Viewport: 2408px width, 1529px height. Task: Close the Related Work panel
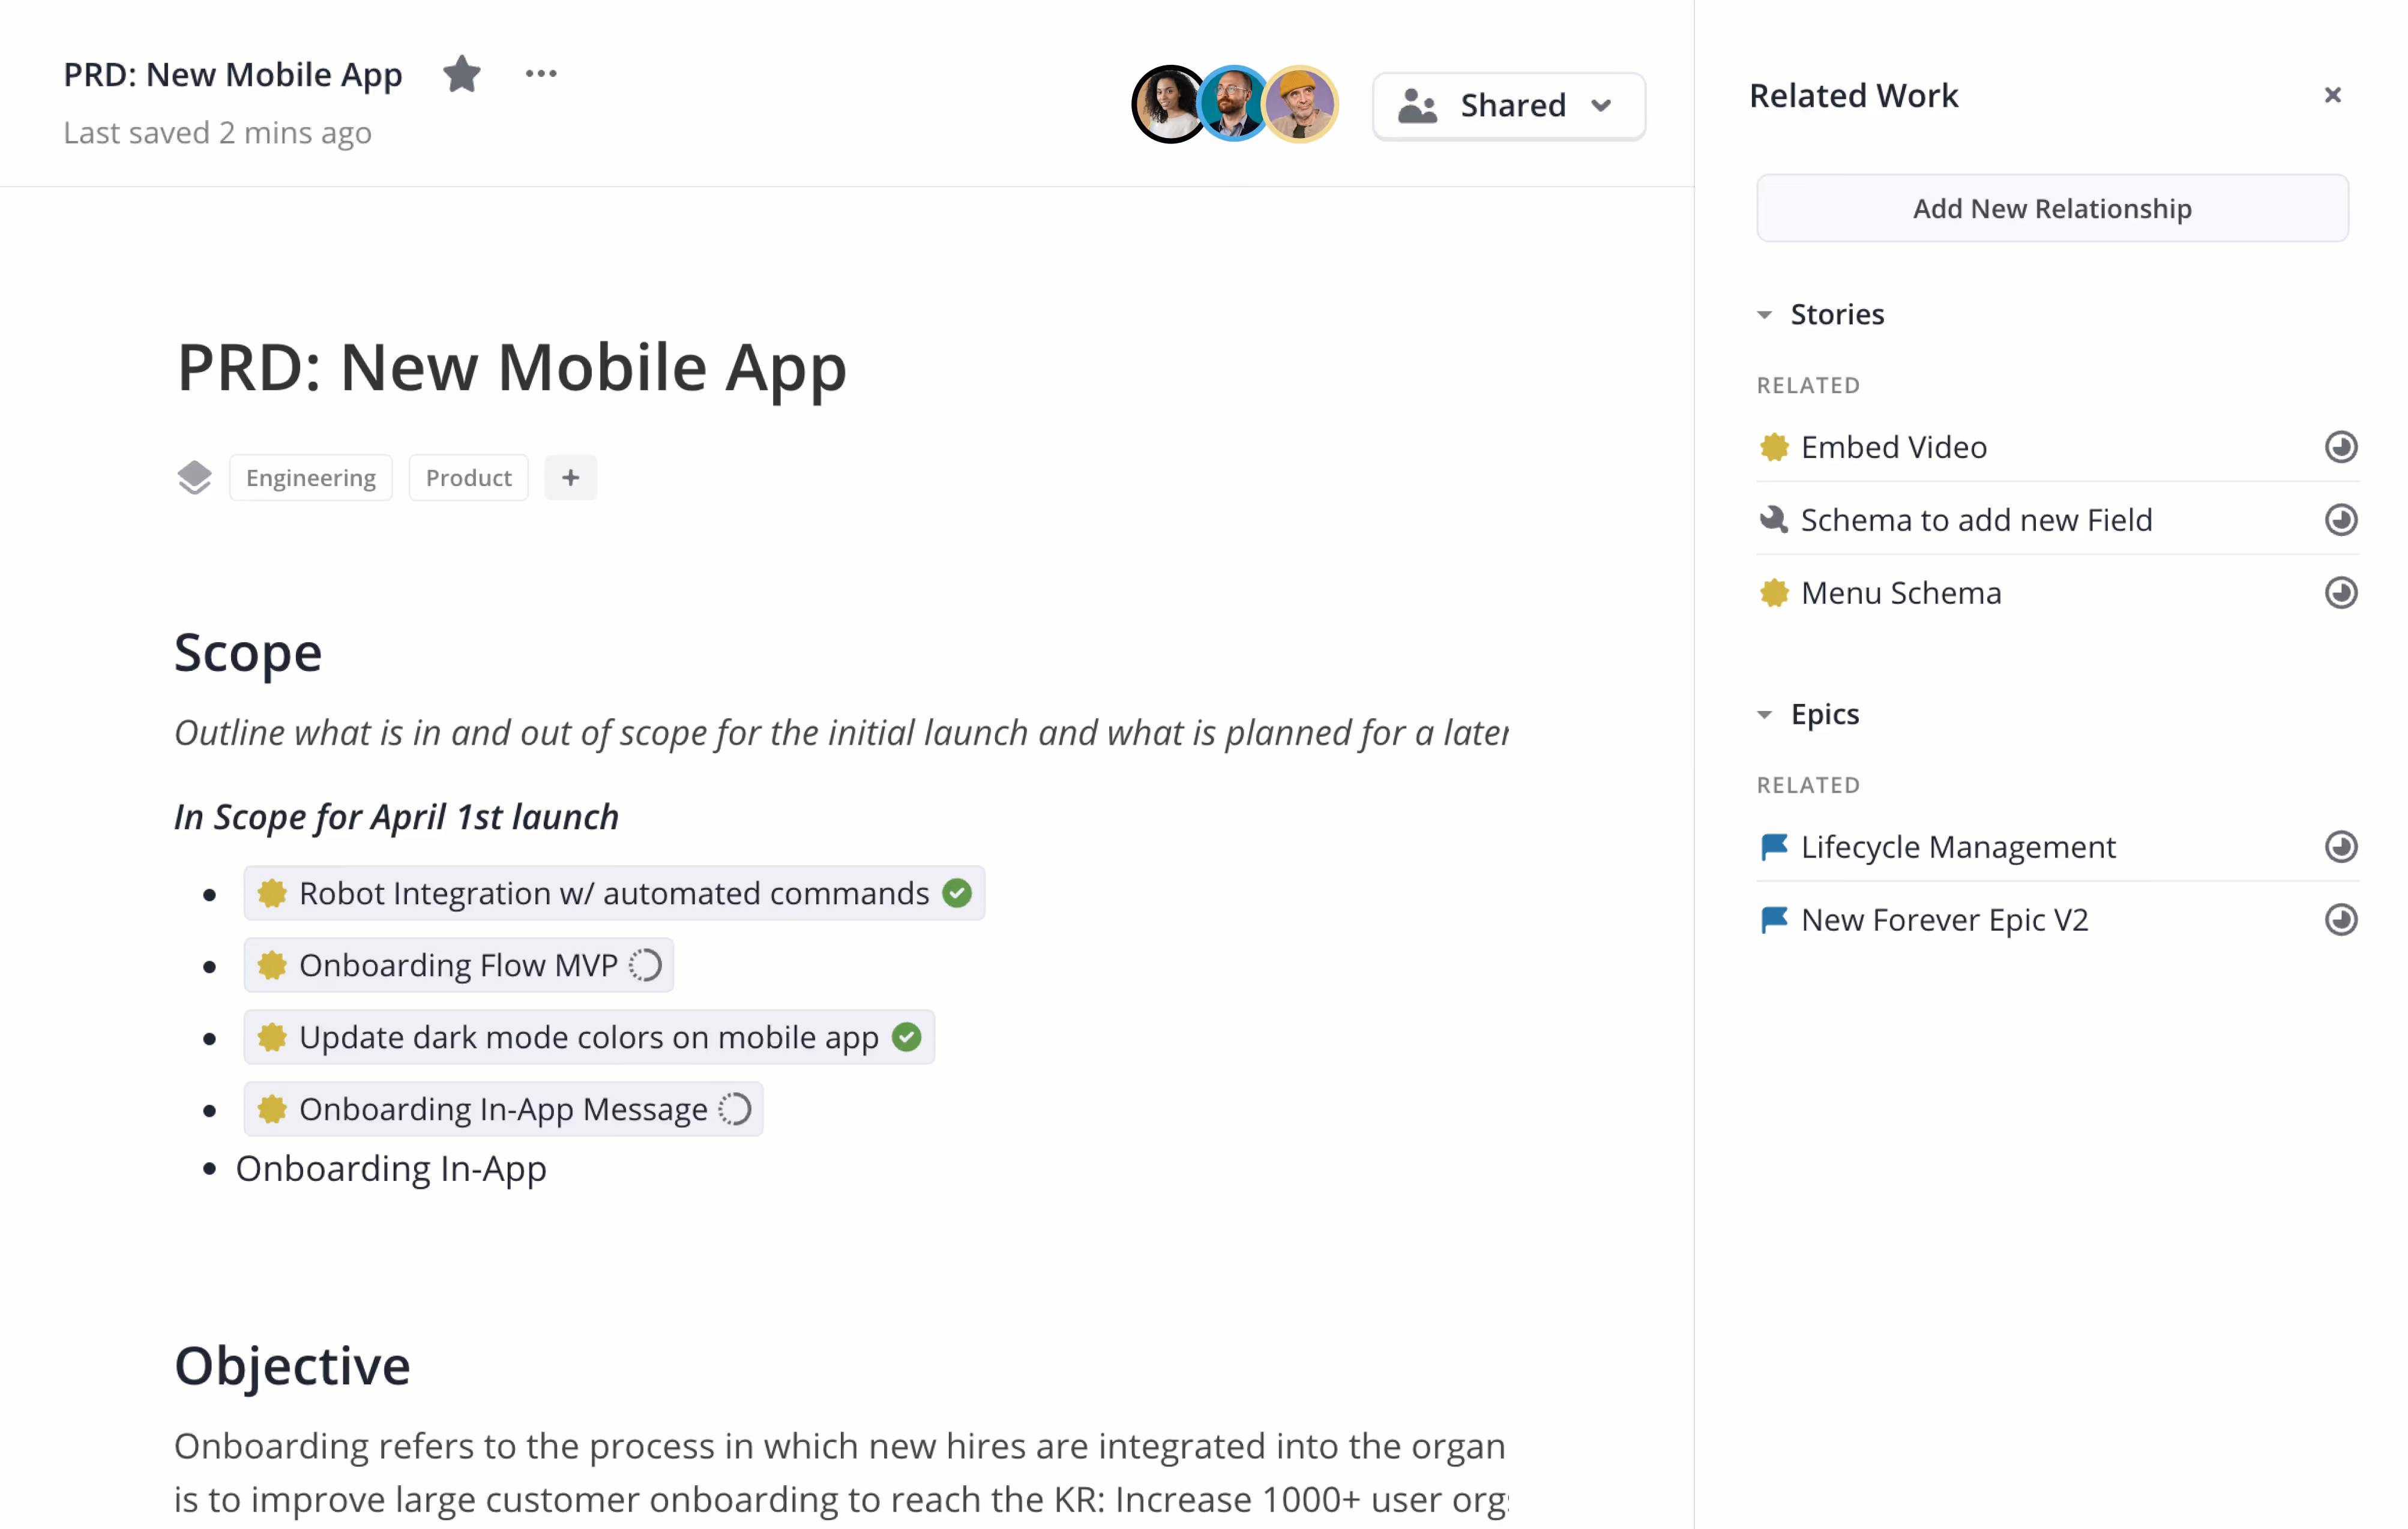pos(2332,95)
